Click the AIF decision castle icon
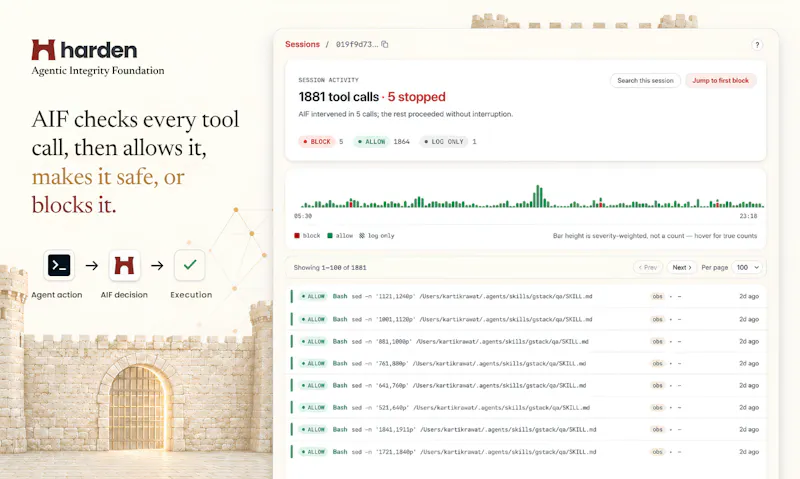The height and width of the screenshot is (479, 800). tap(124, 265)
